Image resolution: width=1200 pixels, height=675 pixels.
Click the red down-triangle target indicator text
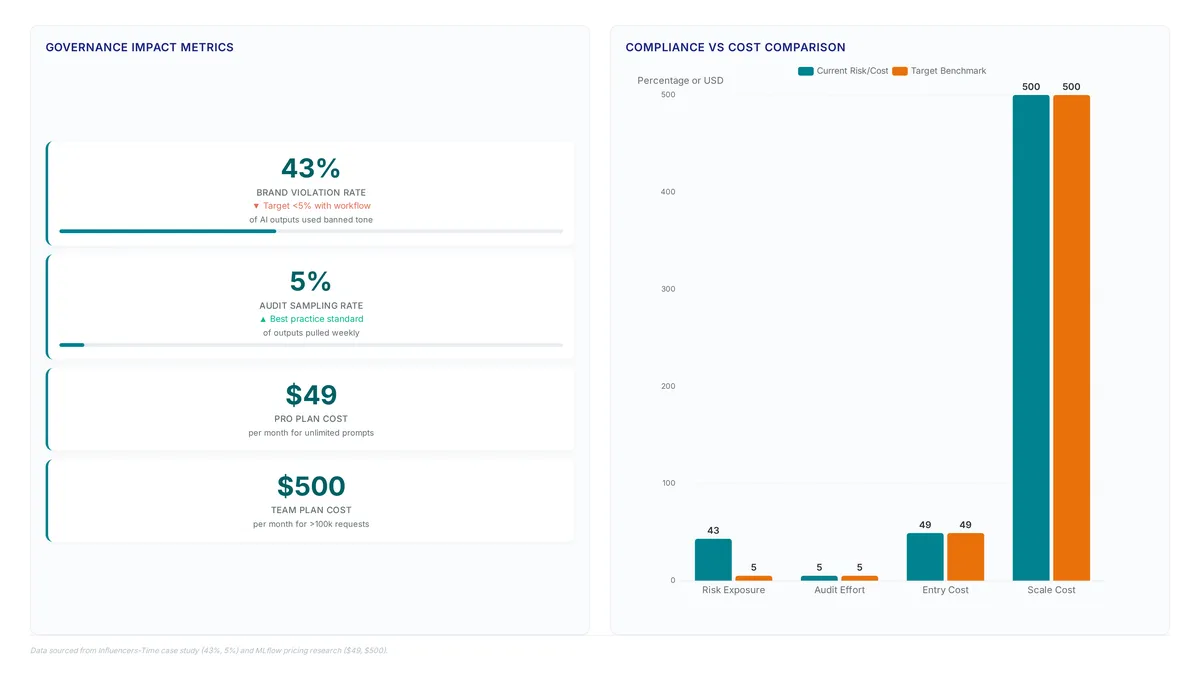point(311,206)
